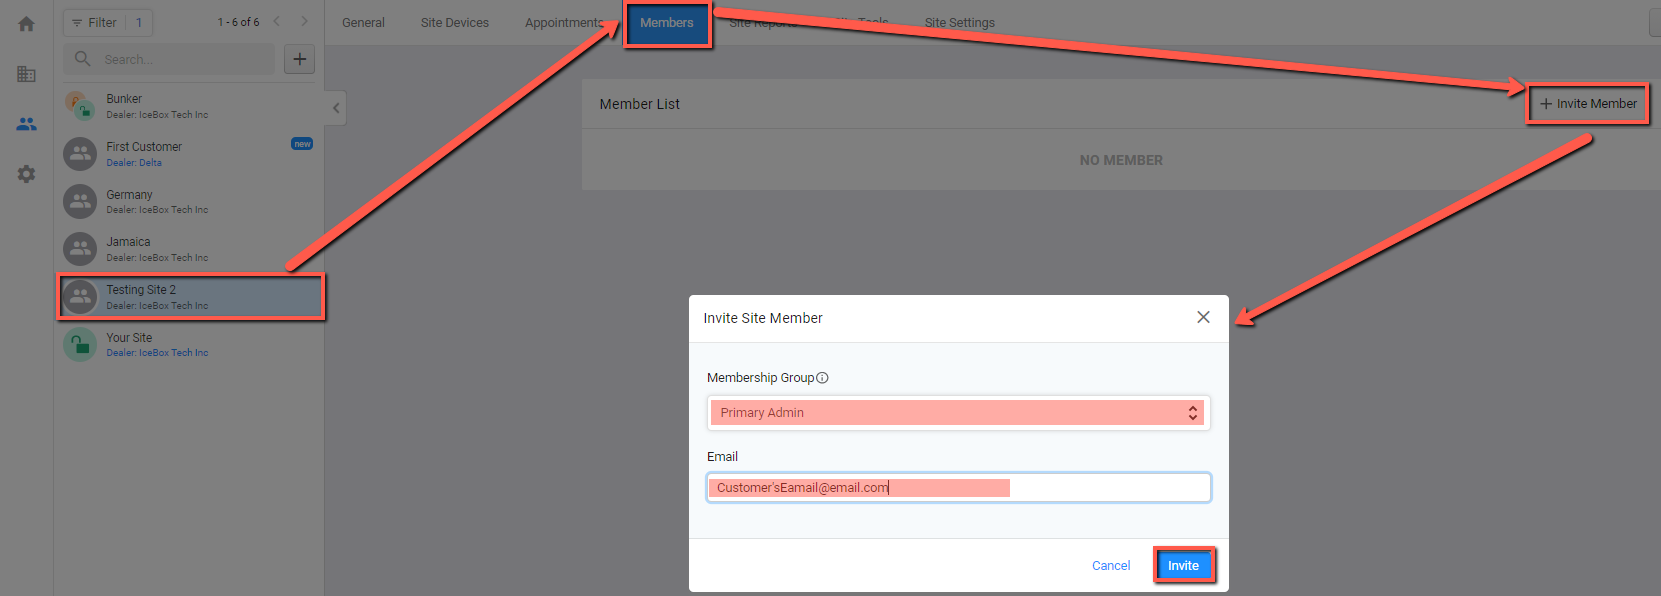The width and height of the screenshot is (1661, 596).
Task: Open the settings gear icon
Action: tap(27, 174)
